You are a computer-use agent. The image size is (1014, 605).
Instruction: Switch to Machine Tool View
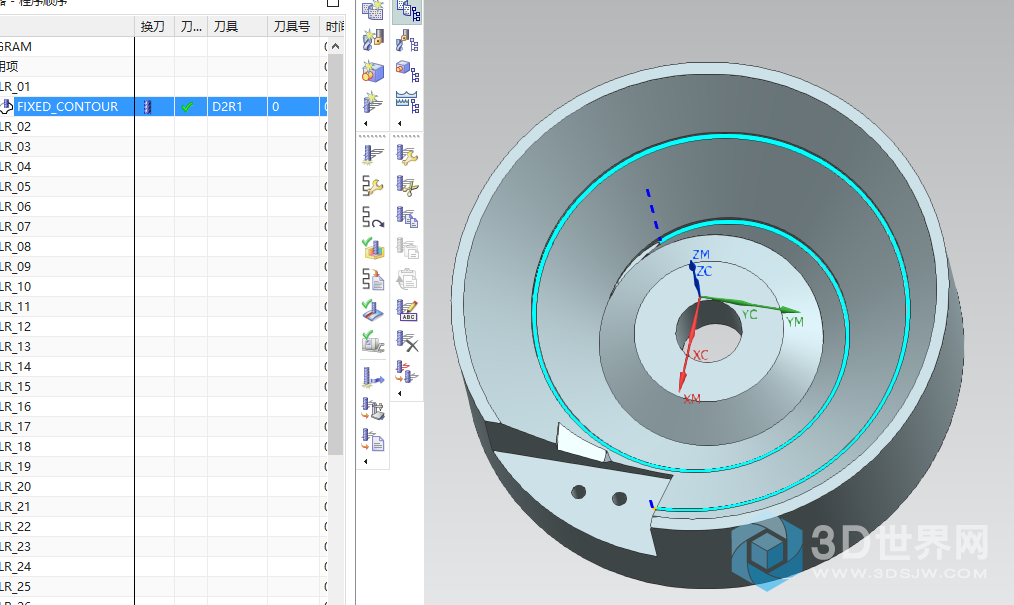407,41
